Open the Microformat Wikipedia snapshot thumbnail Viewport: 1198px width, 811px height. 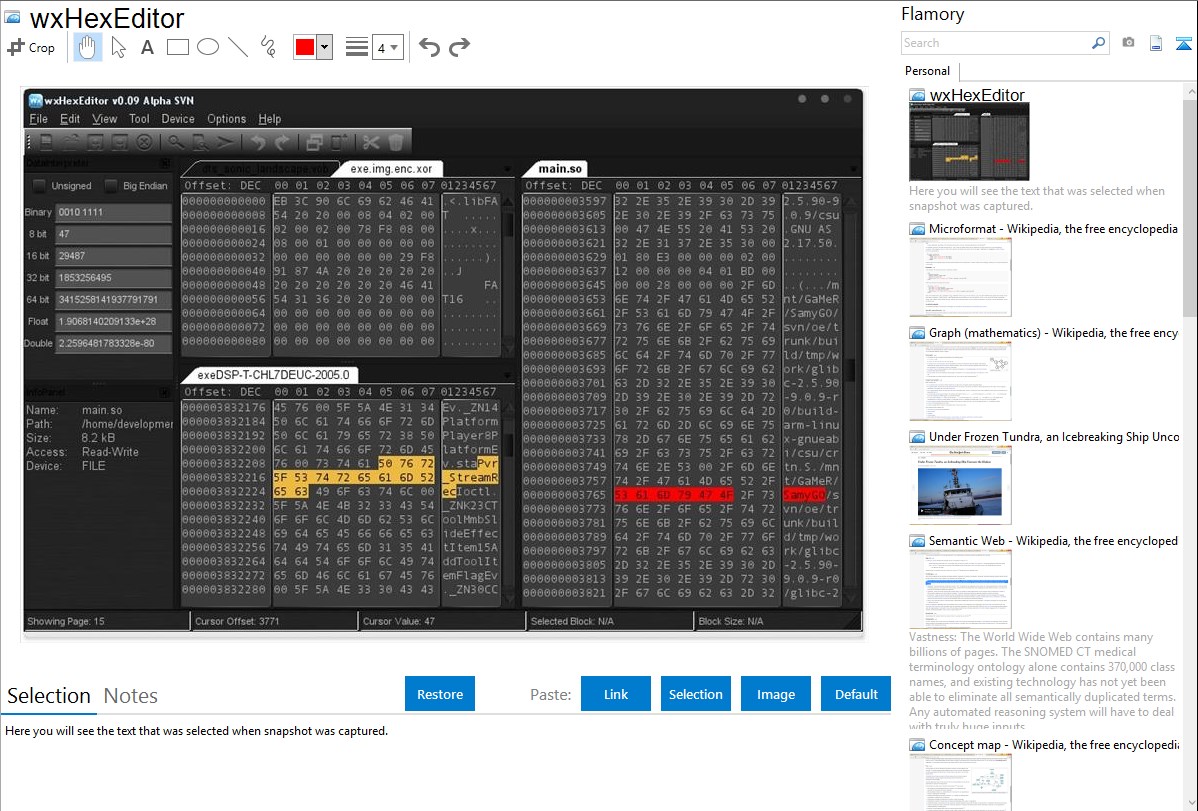[960, 277]
